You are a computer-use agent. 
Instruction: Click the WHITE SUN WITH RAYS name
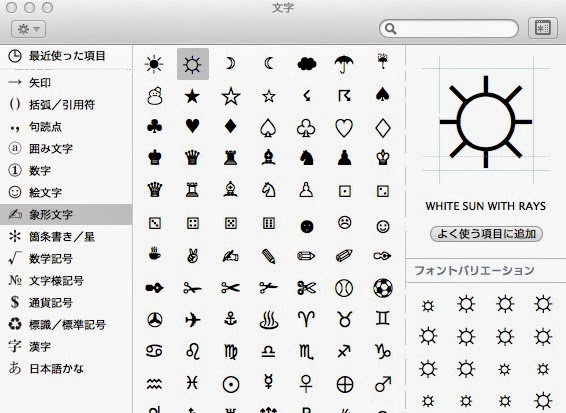click(x=486, y=206)
